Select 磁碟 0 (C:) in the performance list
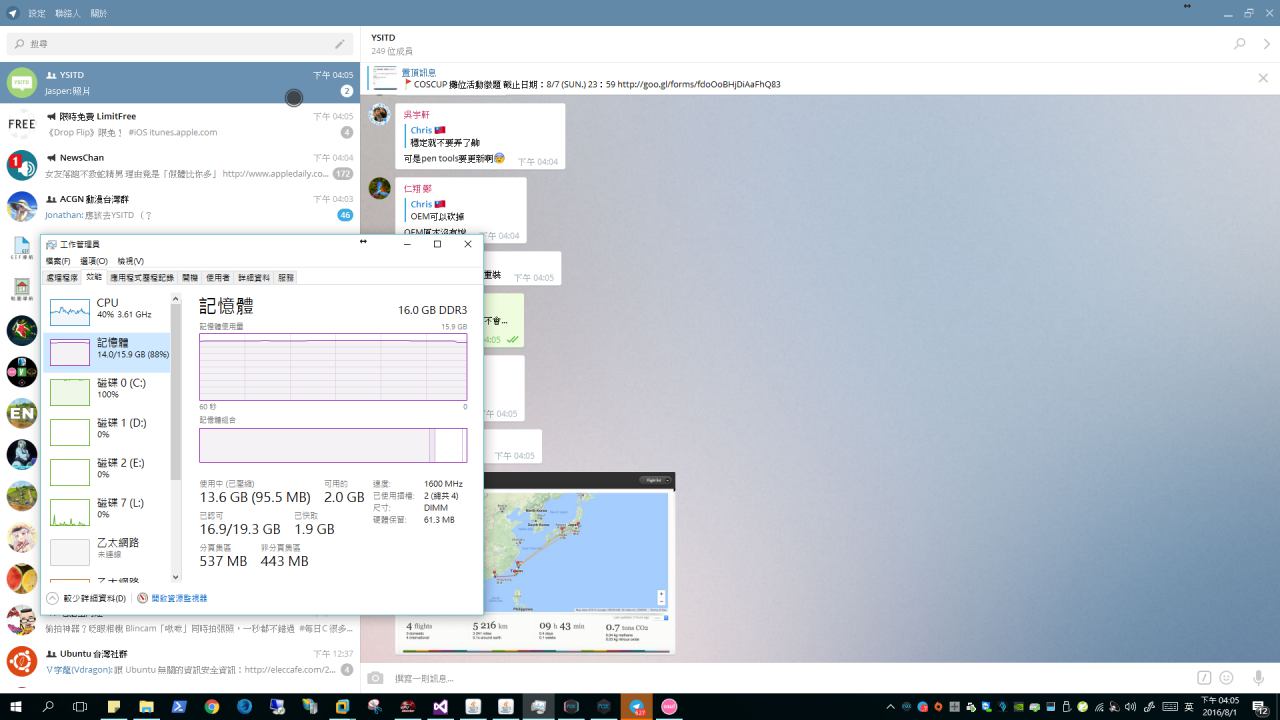The width and height of the screenshot is (1280, 720). (x=107, y=389)
